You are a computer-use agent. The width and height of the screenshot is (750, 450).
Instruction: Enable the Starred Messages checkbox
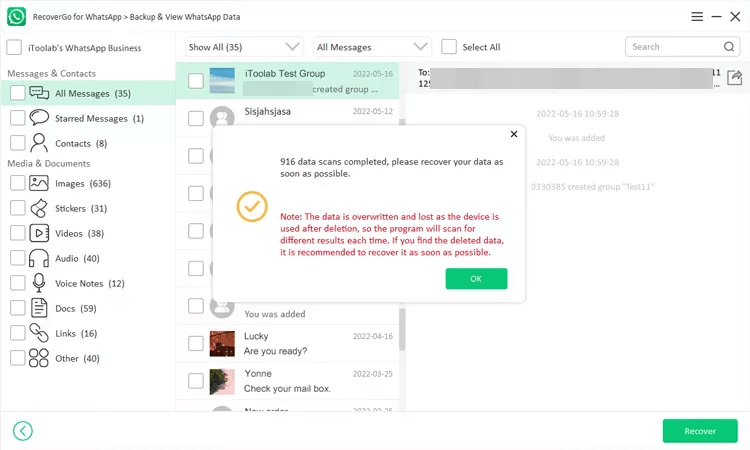coord(18,118)
